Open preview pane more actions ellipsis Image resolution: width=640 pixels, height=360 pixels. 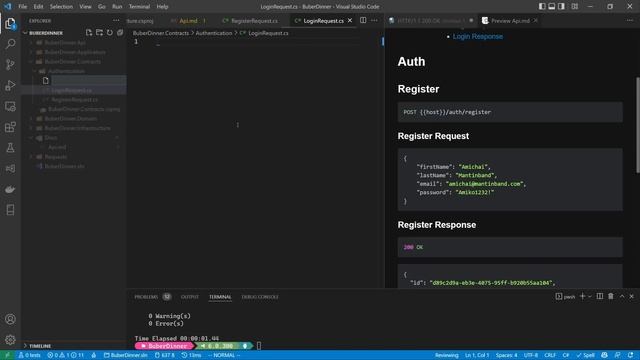[630, 20]
